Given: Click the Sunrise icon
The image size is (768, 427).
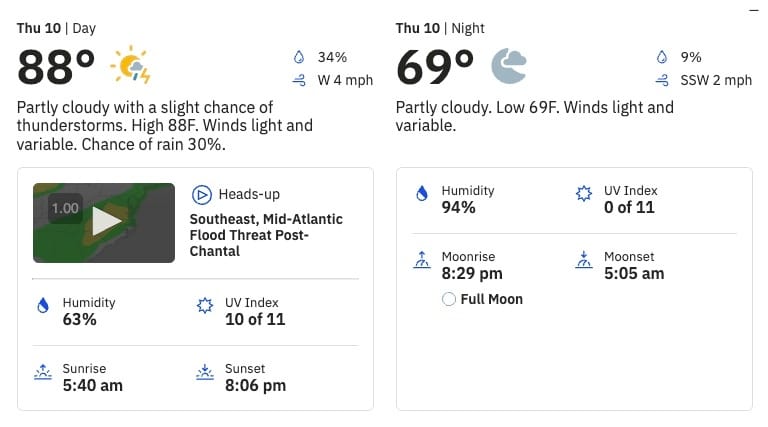Looking at the screenshot, I should (x=43, y=372).
